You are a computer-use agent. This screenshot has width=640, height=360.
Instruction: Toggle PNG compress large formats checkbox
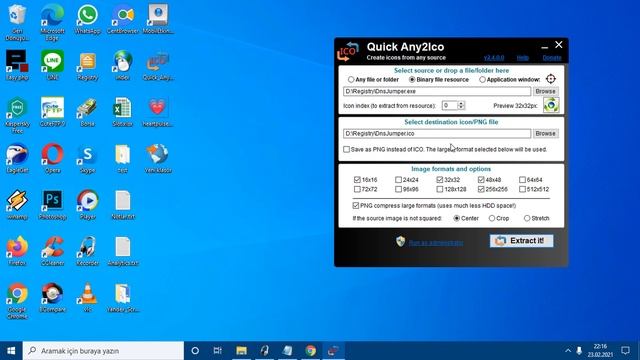(x=356, y=205)
